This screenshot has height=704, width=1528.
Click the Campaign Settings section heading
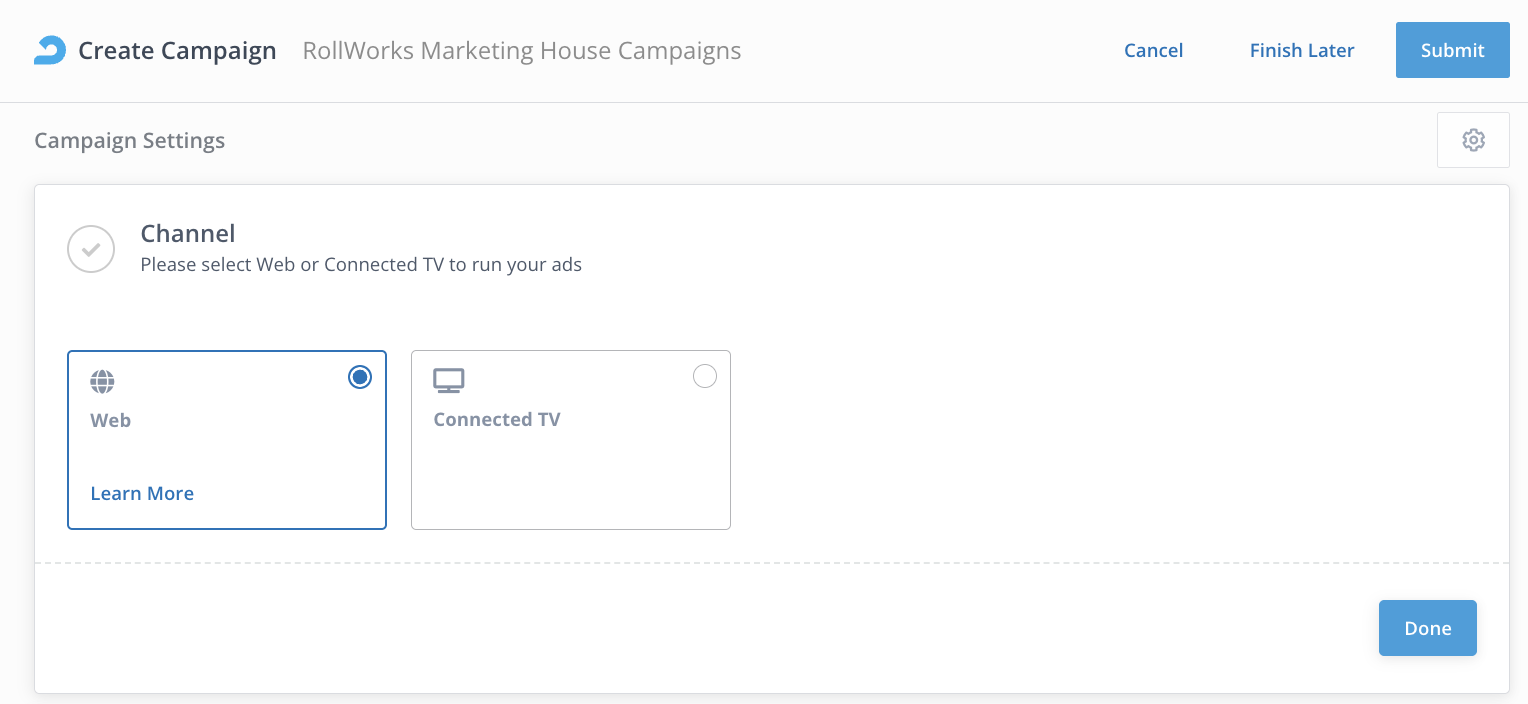[x=129, y=140]
